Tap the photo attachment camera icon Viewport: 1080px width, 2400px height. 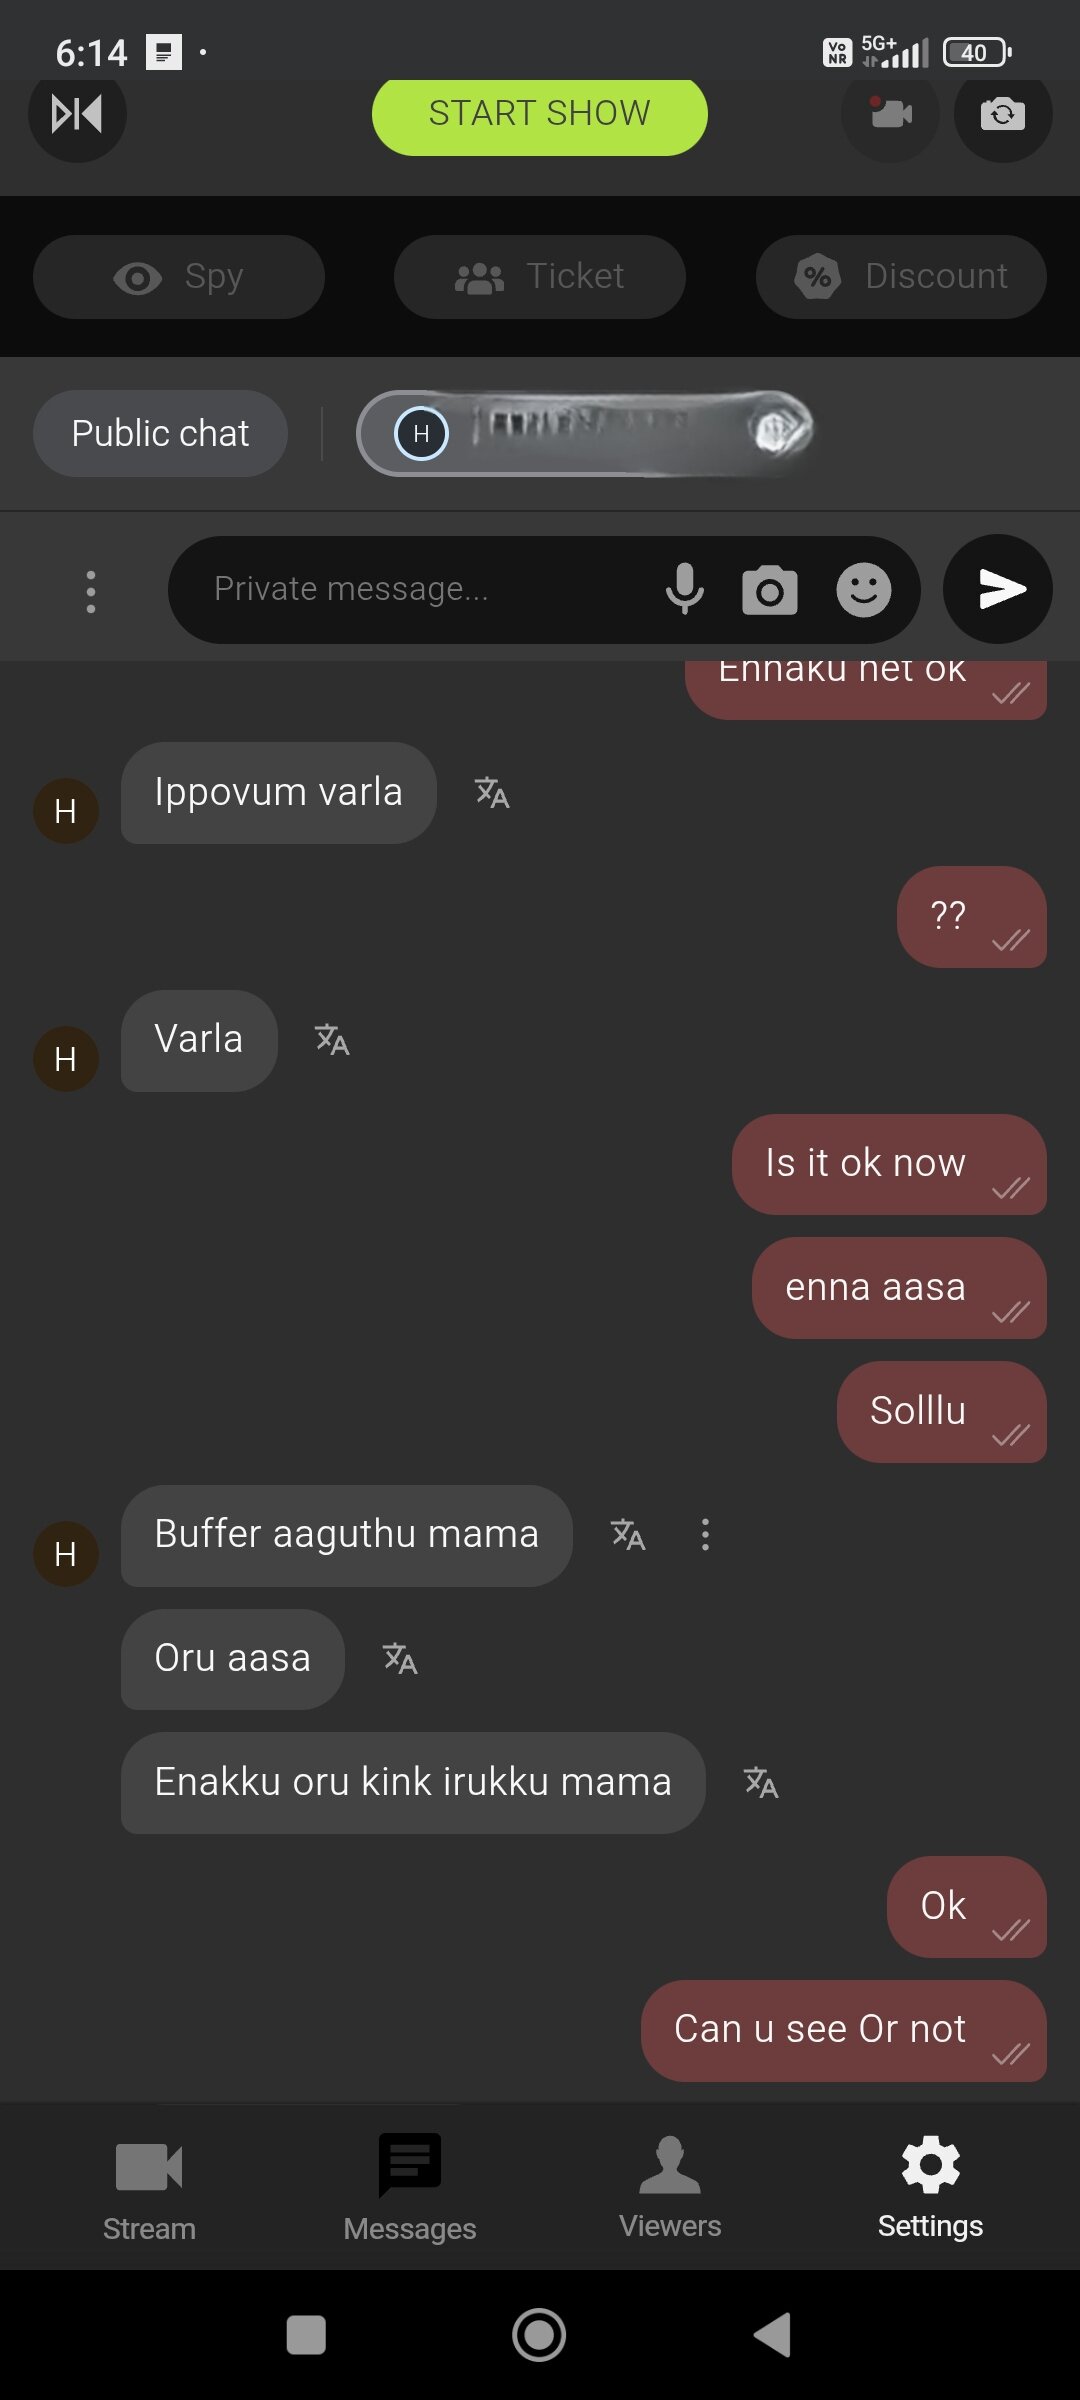769,589
